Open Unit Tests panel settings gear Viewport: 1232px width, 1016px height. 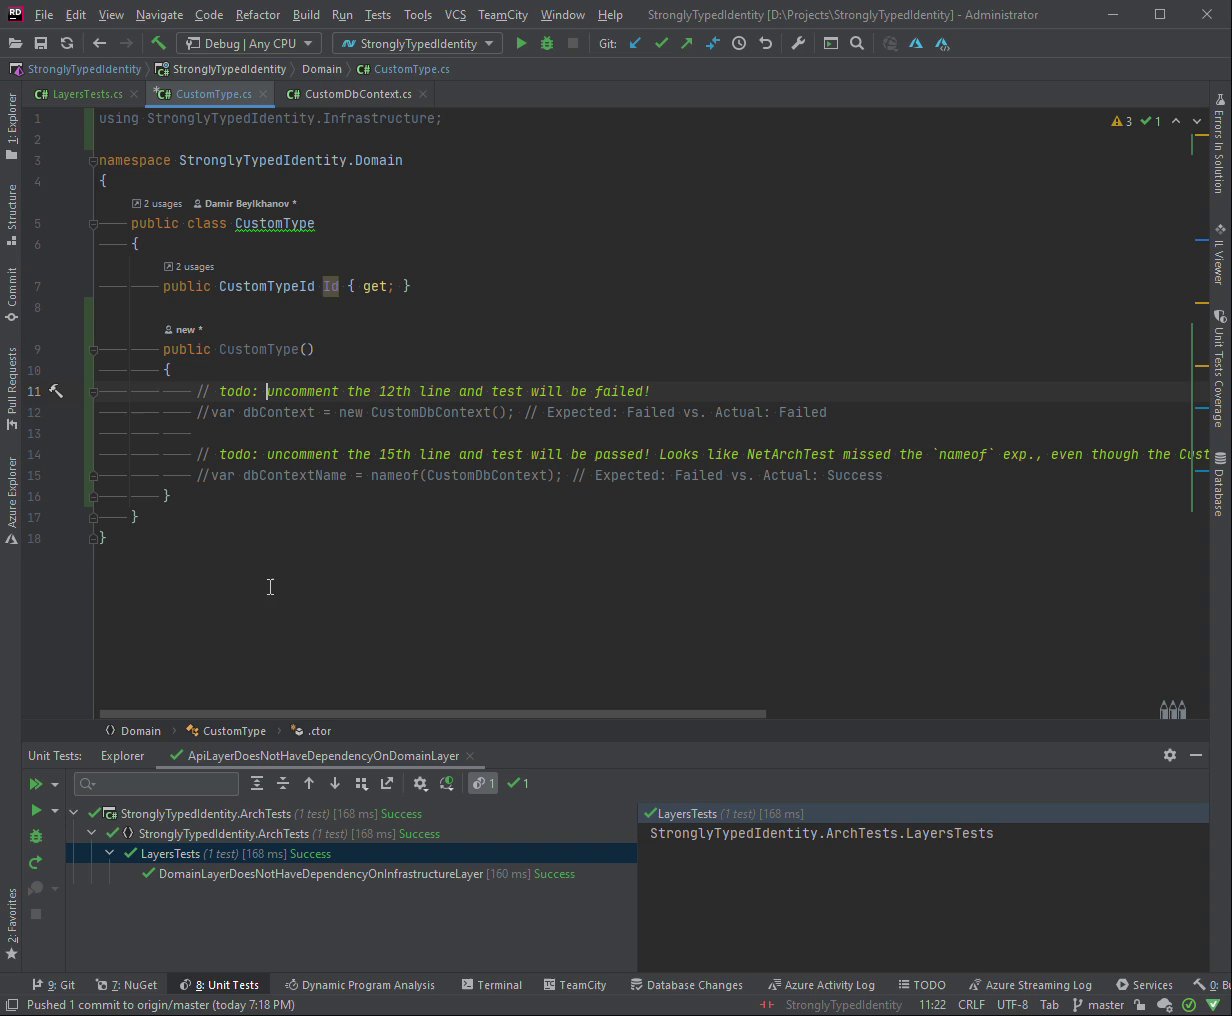point(1170,755)
